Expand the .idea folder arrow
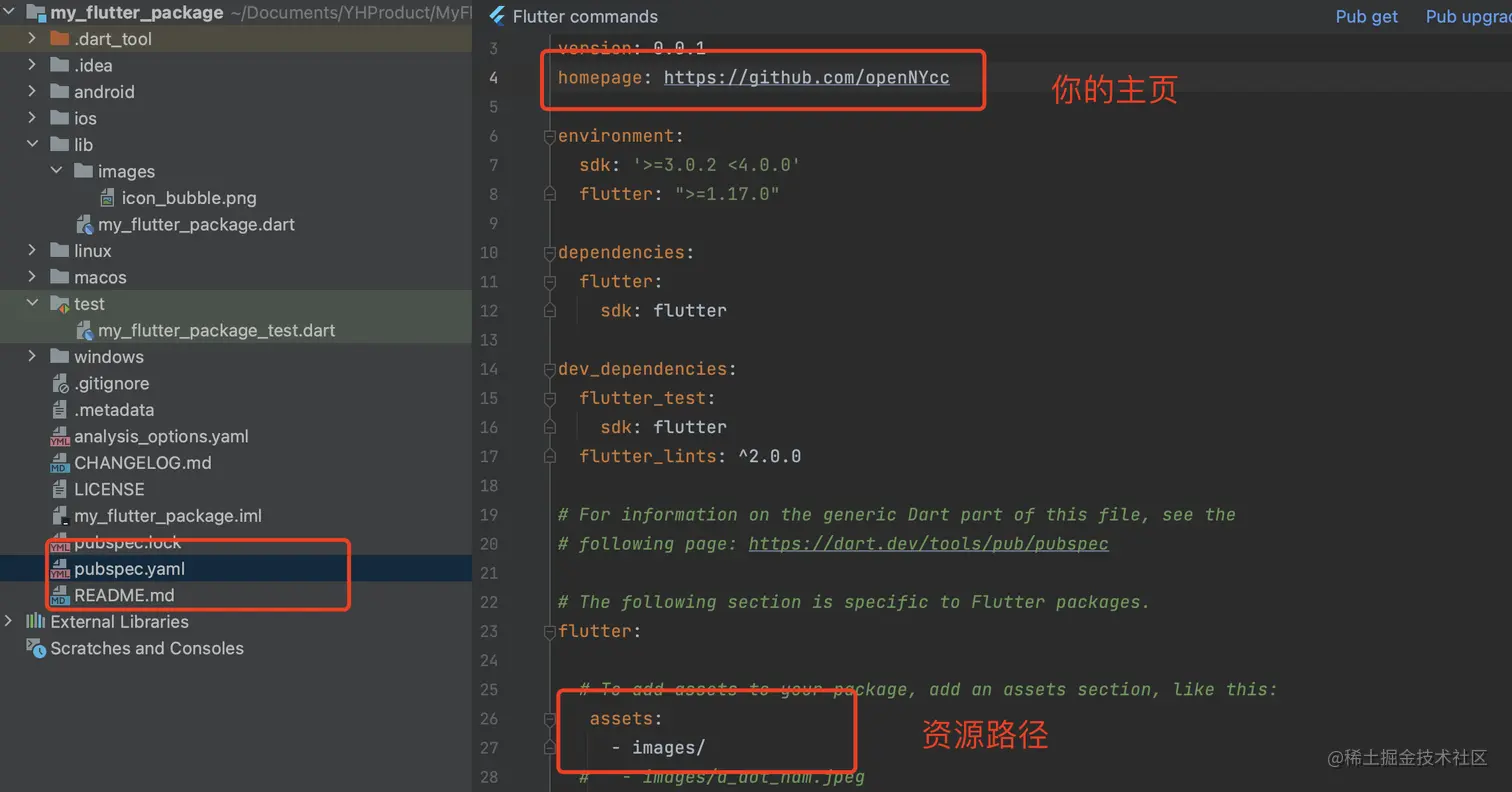The width and height of the screenshot is (1512, 792). 32,65
